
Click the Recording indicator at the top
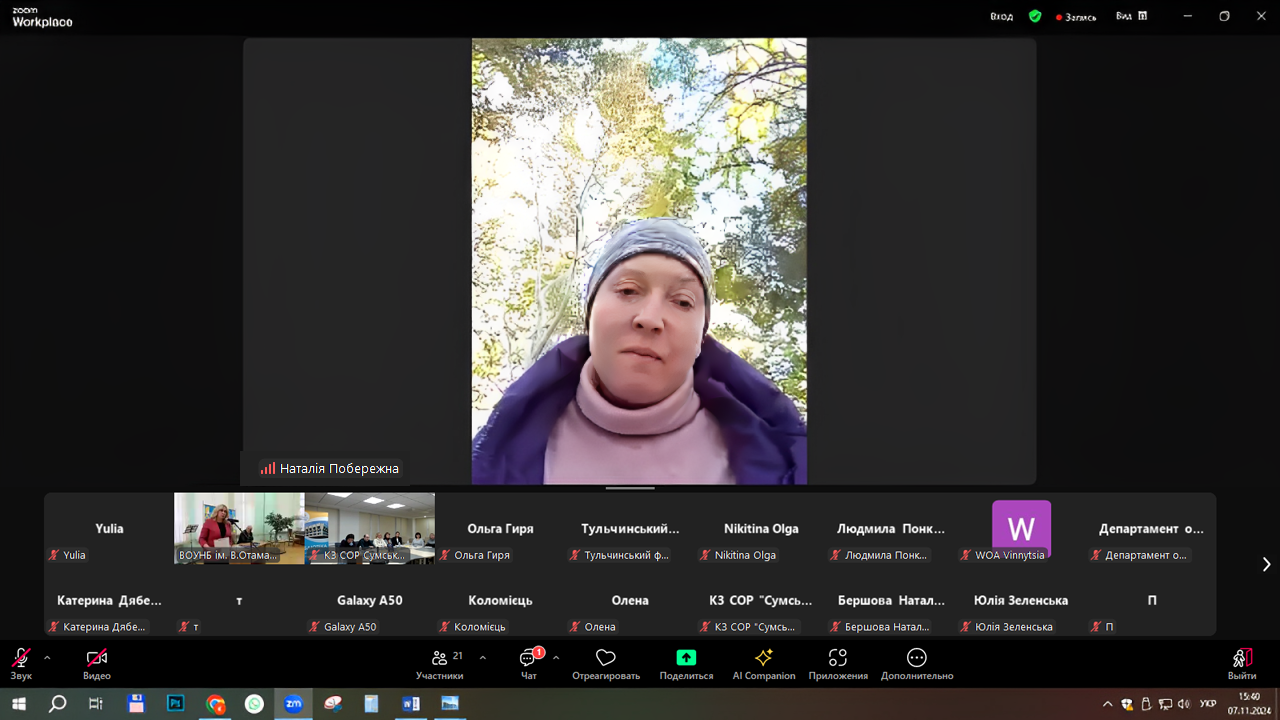[1076, 17]
